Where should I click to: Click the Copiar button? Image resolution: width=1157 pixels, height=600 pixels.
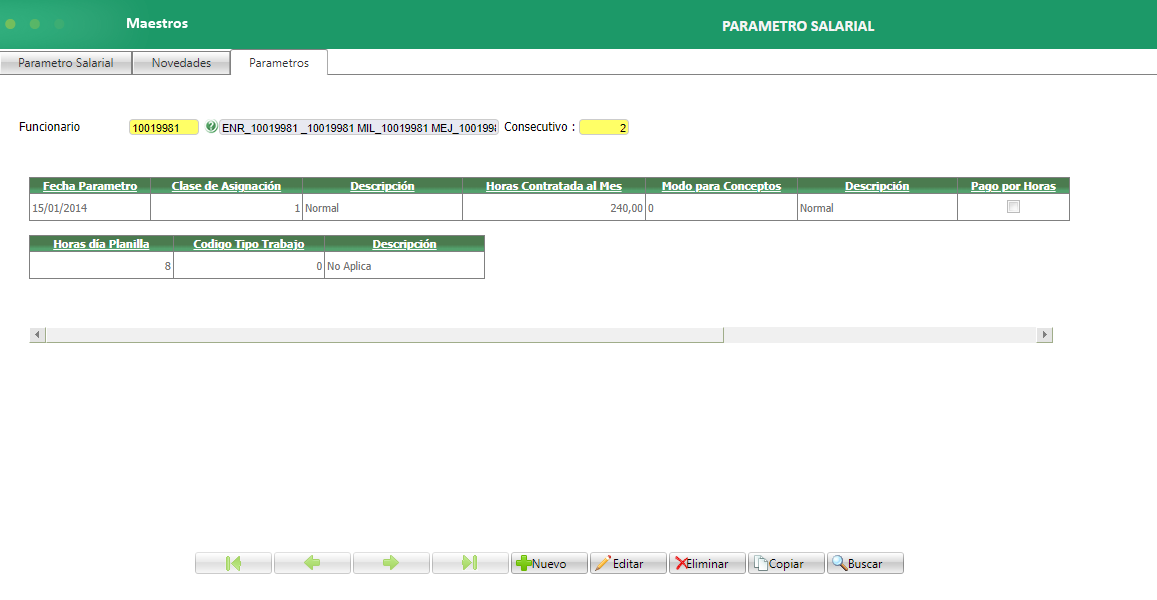coord(786,563)
